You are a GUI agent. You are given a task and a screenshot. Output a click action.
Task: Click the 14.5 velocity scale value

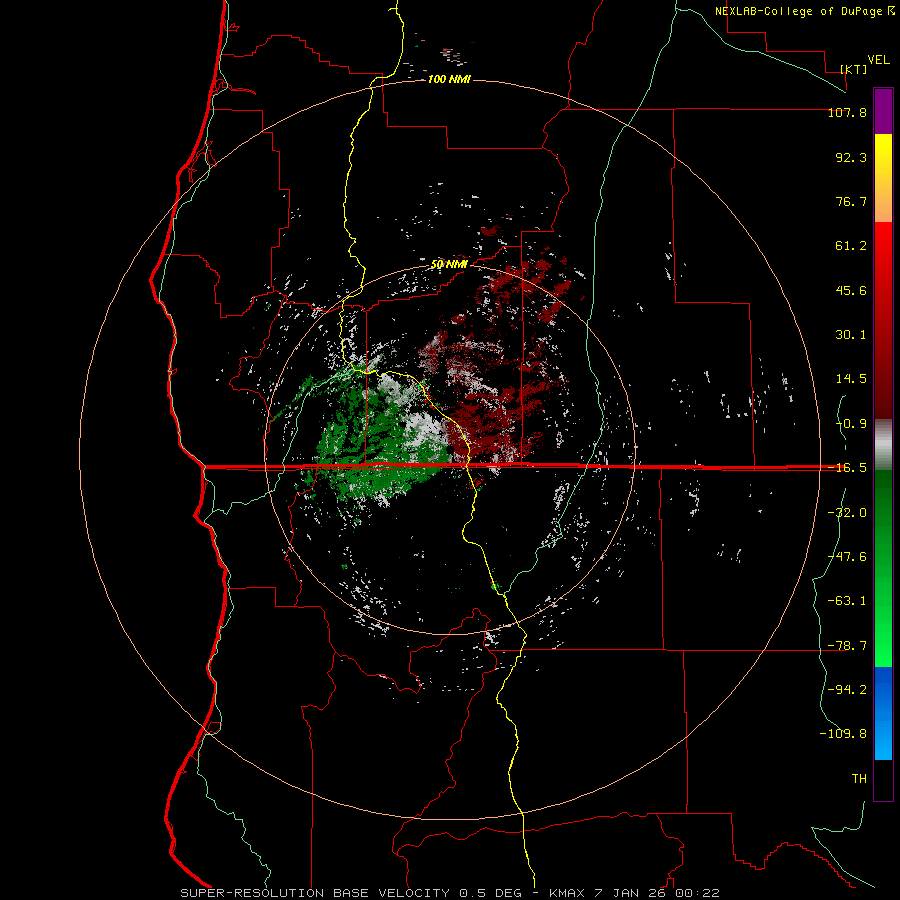tap(851, 379)
